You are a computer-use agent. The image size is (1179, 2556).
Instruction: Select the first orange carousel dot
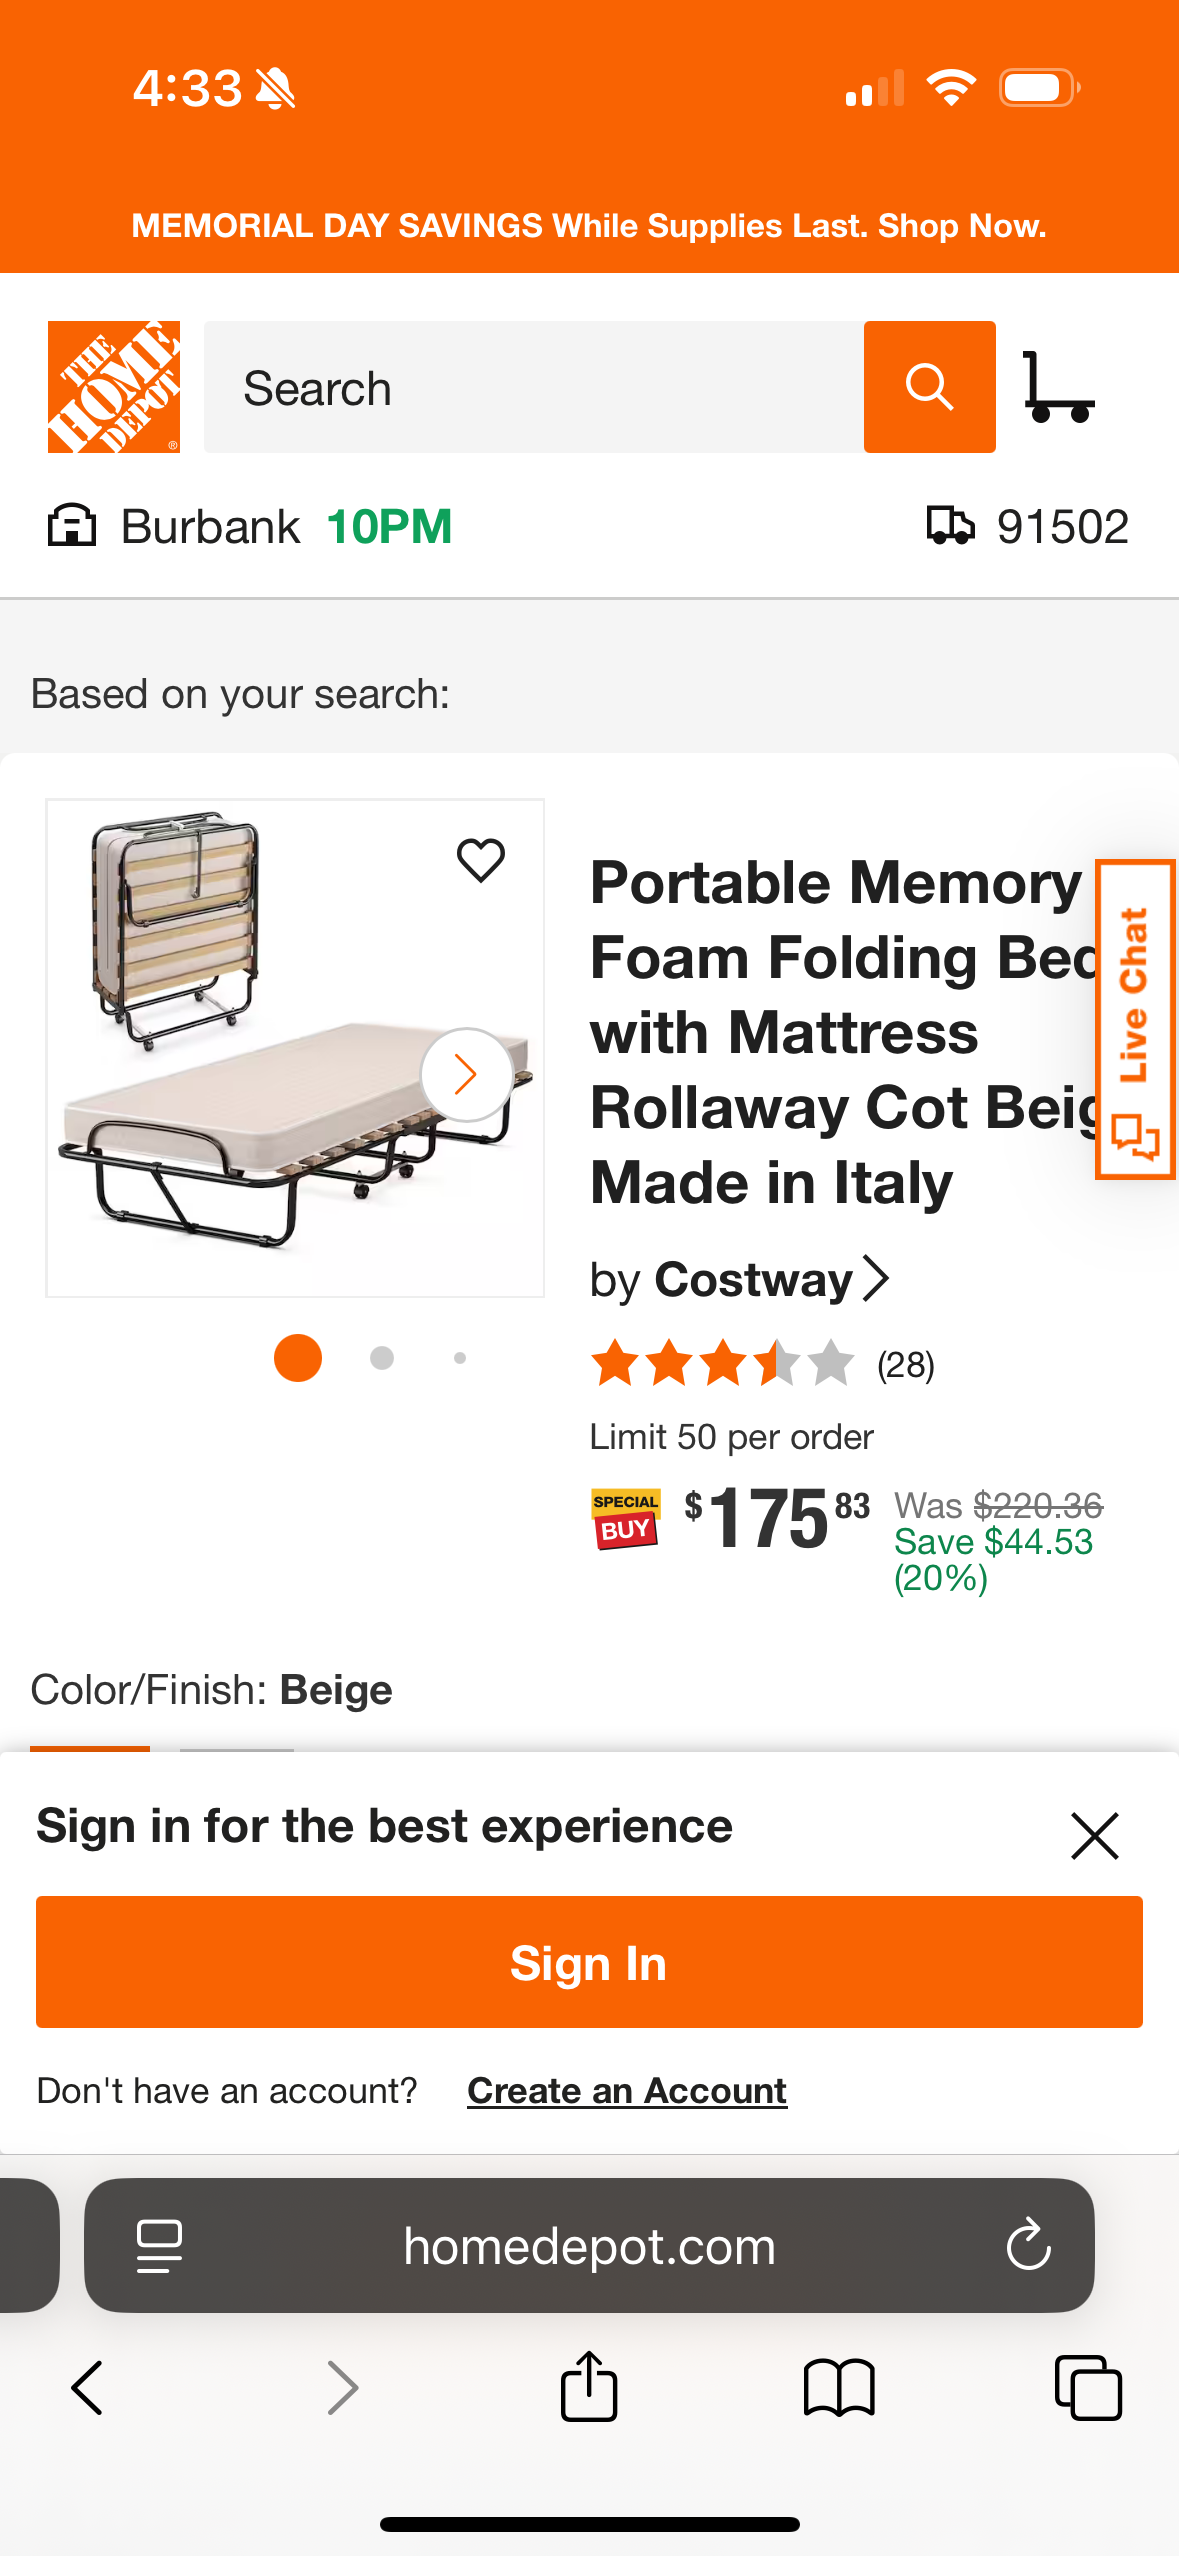(x=298, y=1358)
